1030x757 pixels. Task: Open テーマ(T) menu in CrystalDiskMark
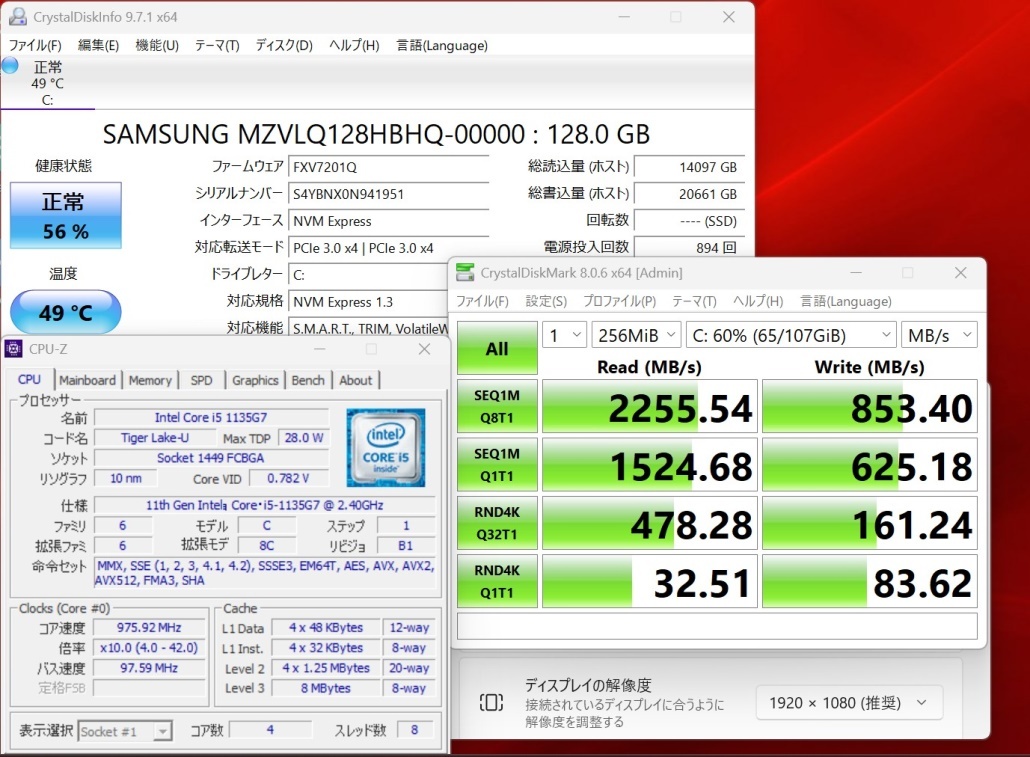tap(694, 301)
